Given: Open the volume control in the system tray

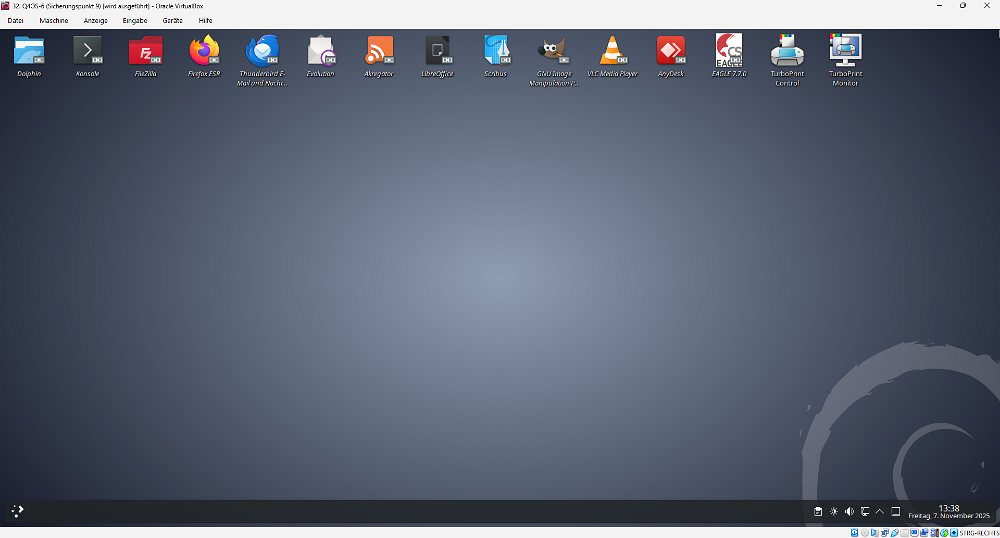Looking at the screenshot, I should click(849, 512).
